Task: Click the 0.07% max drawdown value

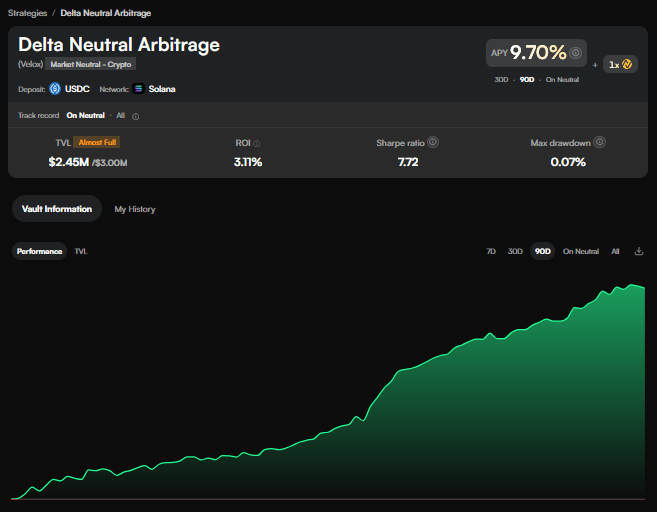Action: [x=568, y=162]
